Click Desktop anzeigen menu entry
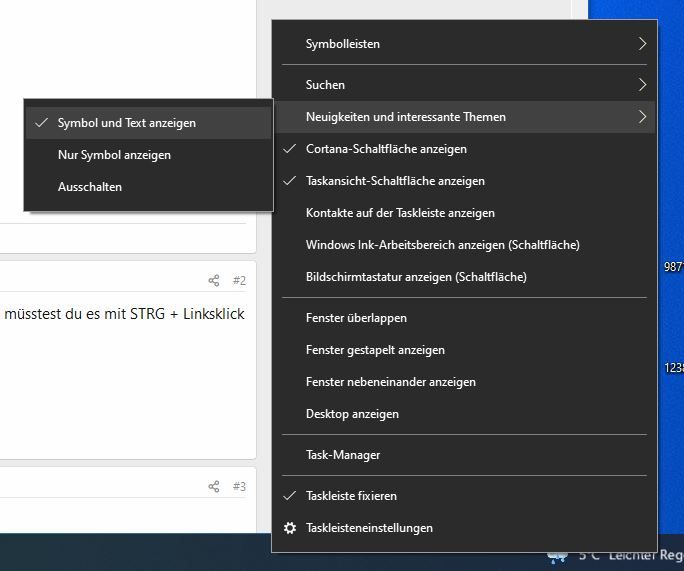The image size is (684, 571). click(465, 414)
